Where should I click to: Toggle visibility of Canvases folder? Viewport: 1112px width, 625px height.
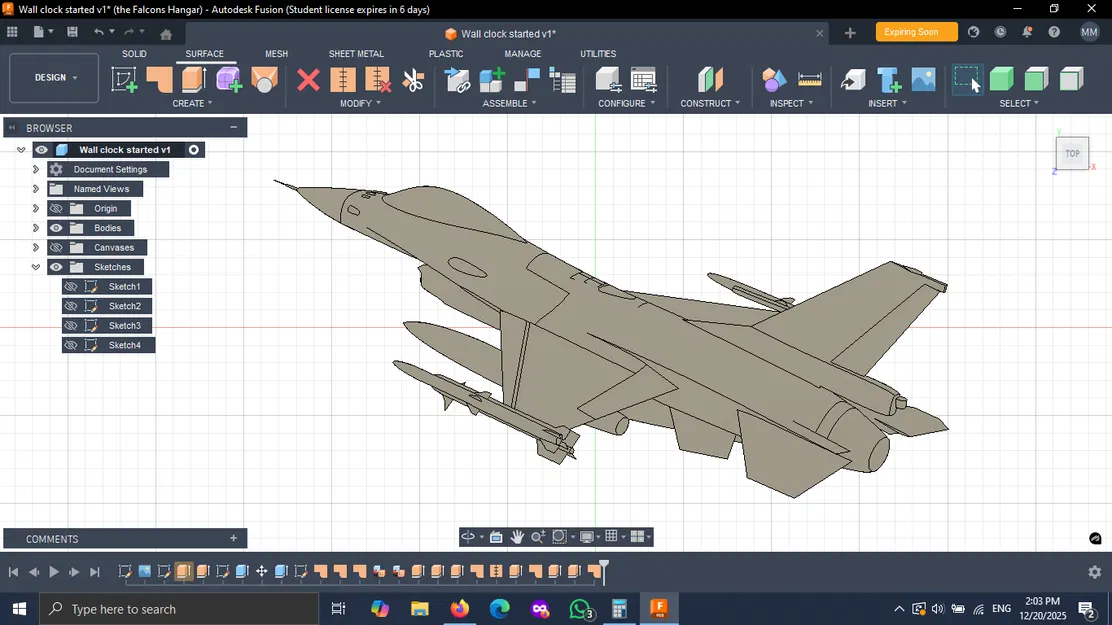[56, 248]
